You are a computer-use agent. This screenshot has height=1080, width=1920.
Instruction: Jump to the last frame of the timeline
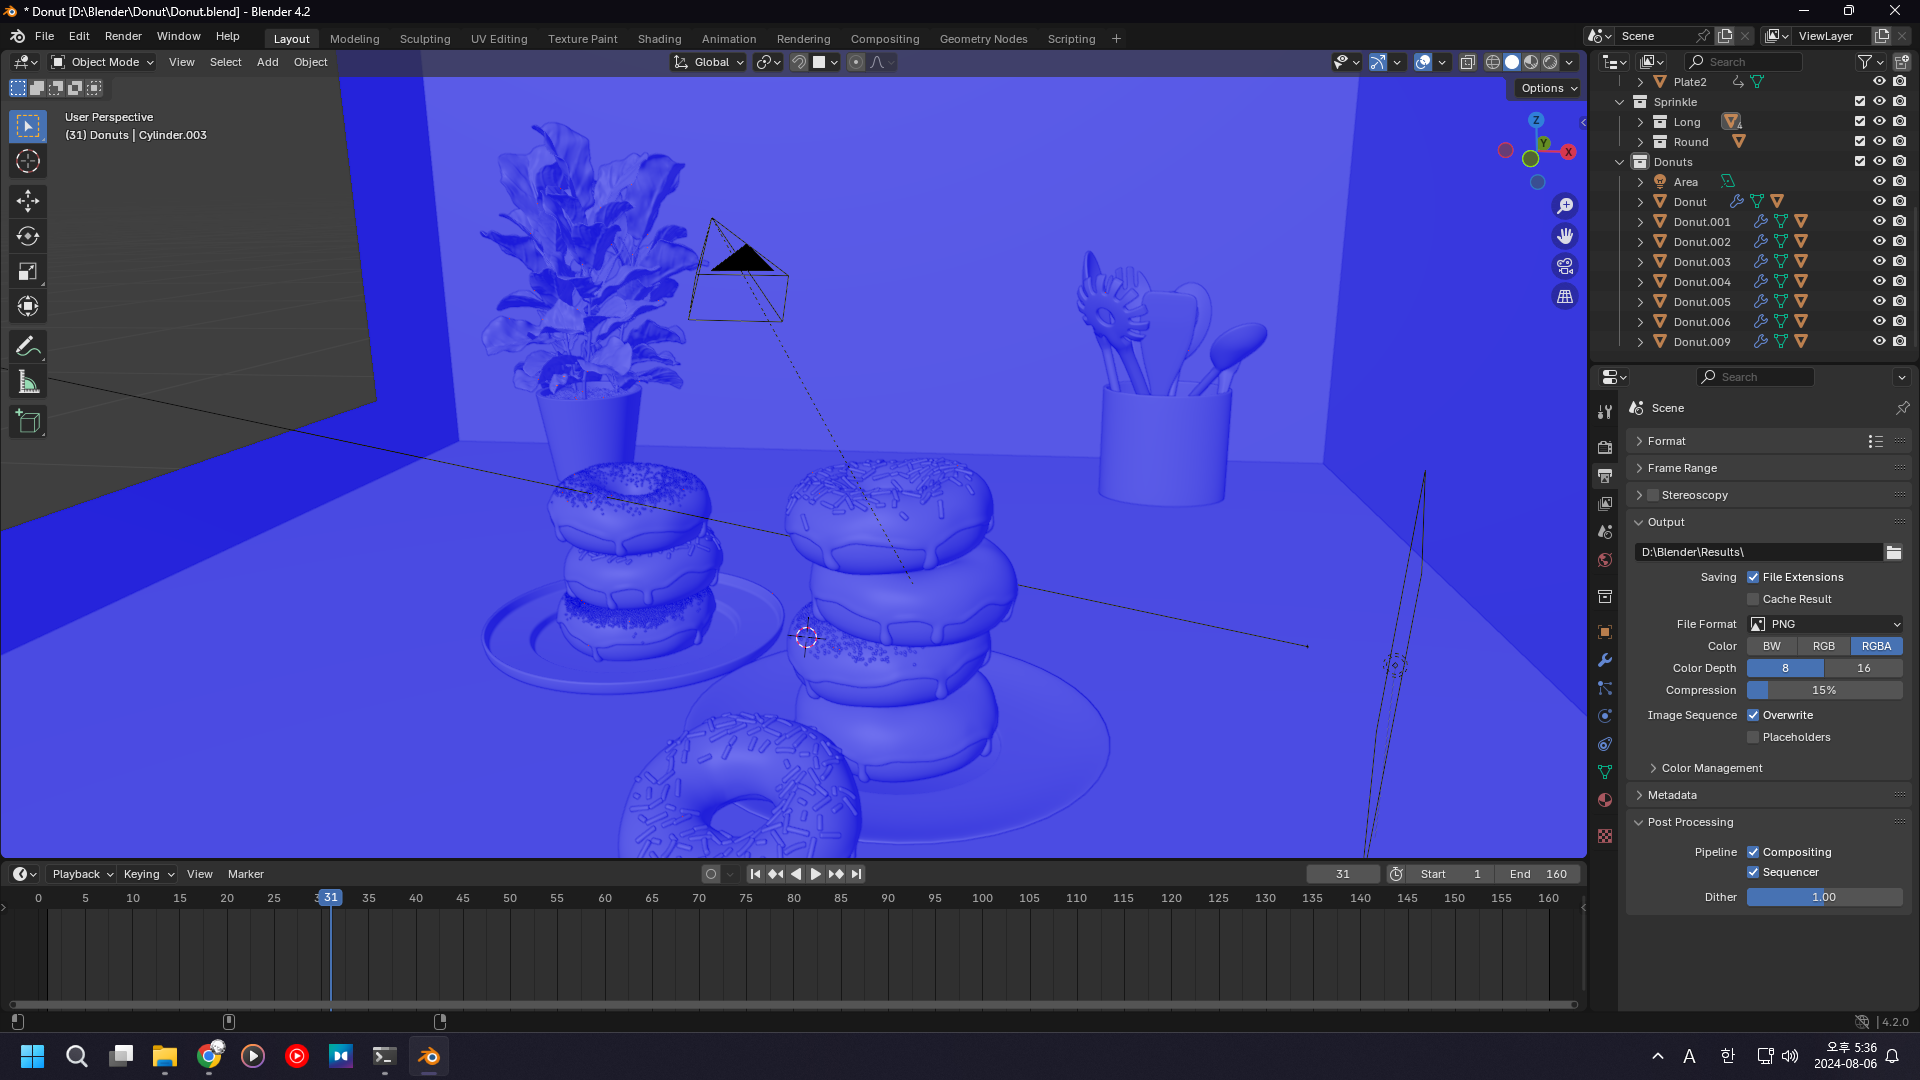click(856, 874)
